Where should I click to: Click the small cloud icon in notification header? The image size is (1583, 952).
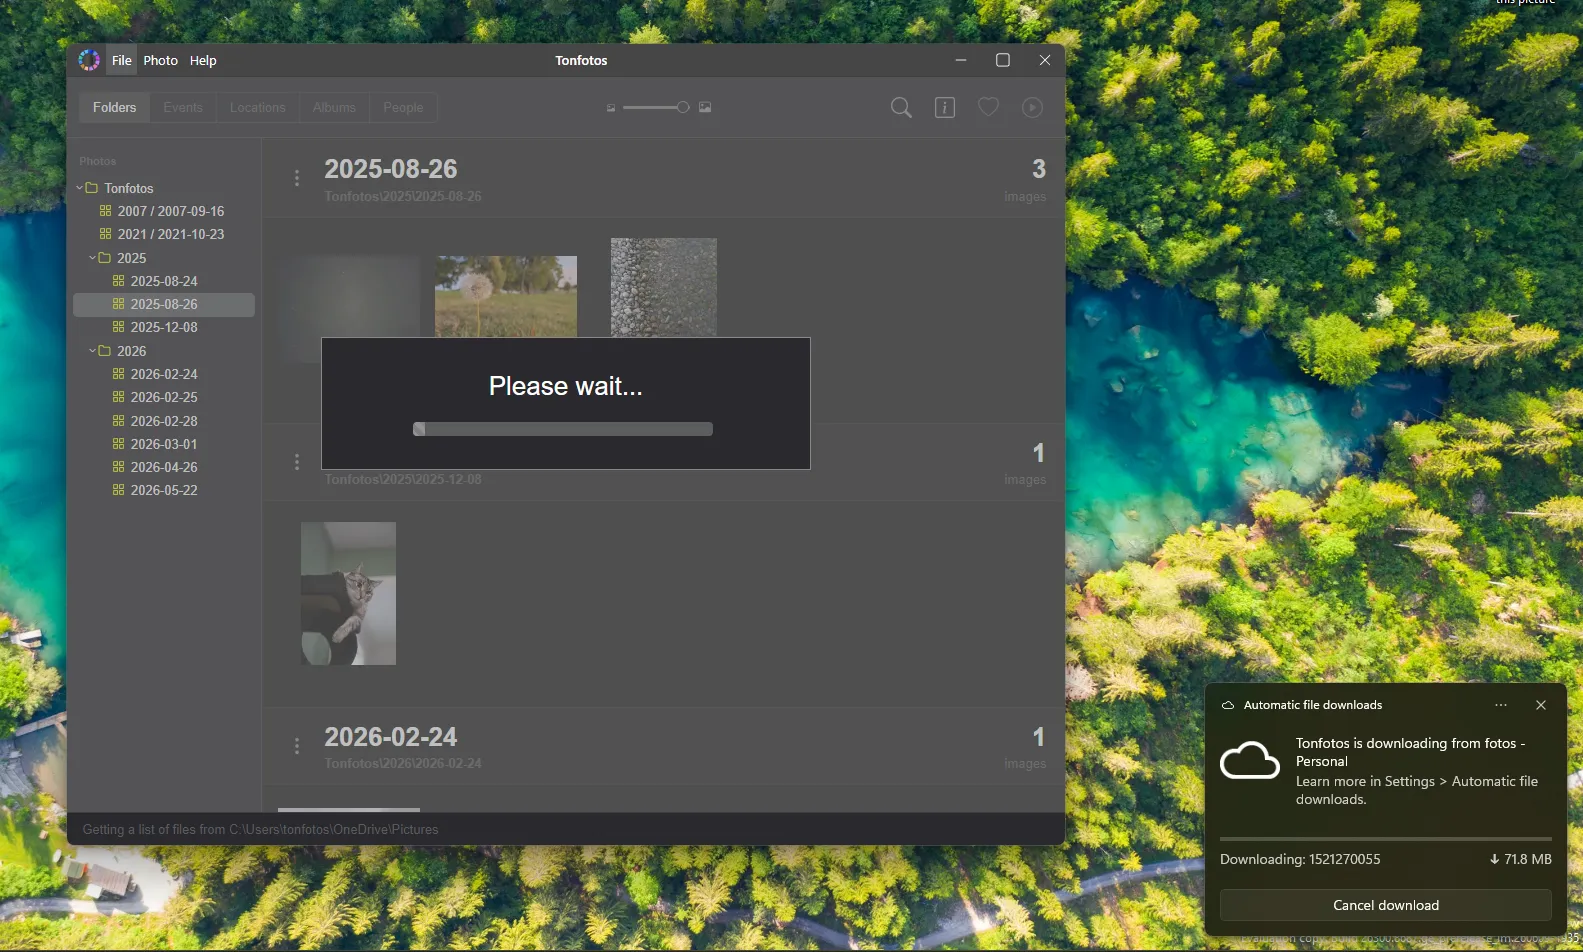pos(1228,705)
